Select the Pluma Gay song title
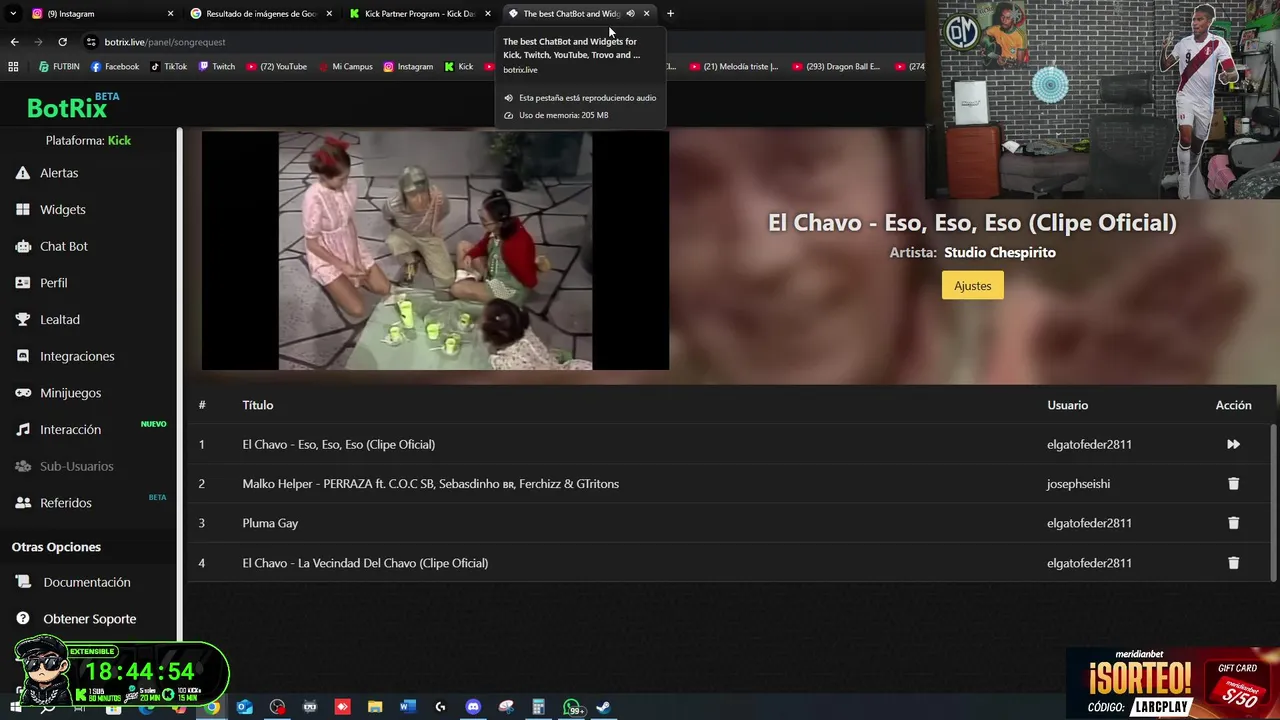The image size is (1280, 720). pyautogui.click(x=270, y=523)
